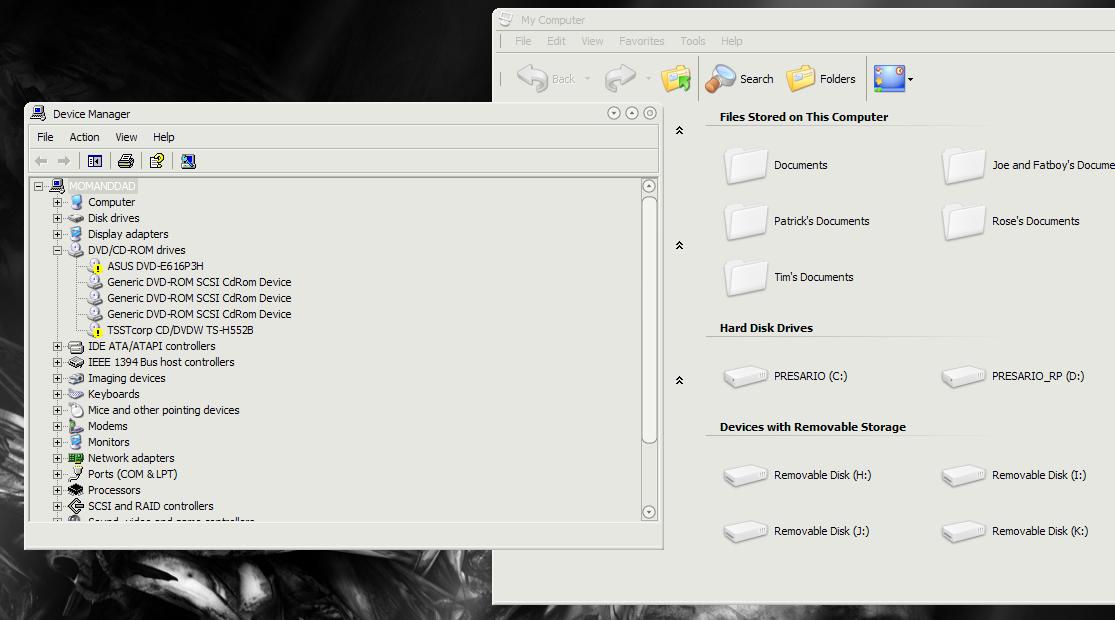Collapse the DVD/CD-ROM drives node
This screenshot has width=1115, height=620.
pos(58,250)
